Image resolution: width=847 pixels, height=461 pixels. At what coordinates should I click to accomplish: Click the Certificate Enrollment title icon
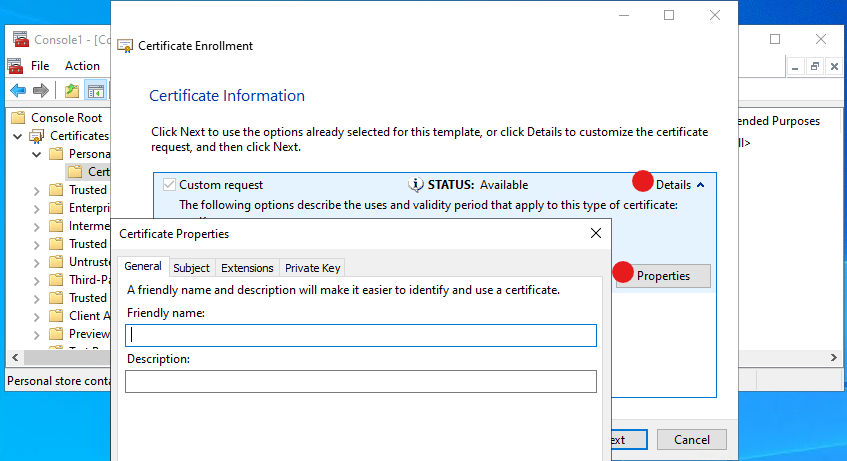(125, 46)
